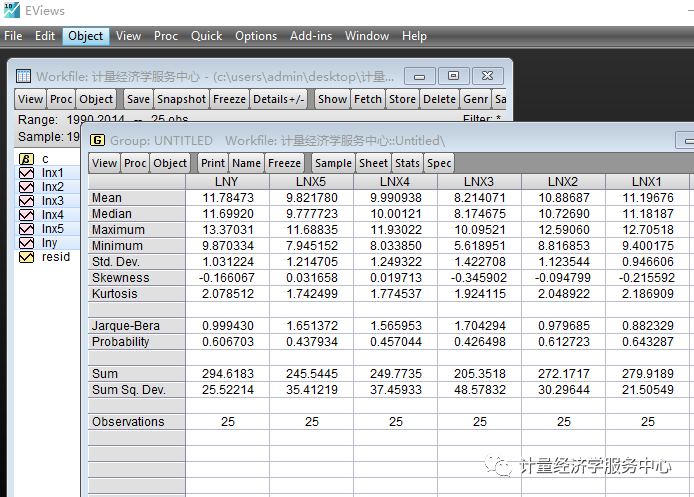Image resolution: width=694 pixels, height=497 pixels.
Task: Select the lnx1 series icon
Action: click(x=27, y=173)
